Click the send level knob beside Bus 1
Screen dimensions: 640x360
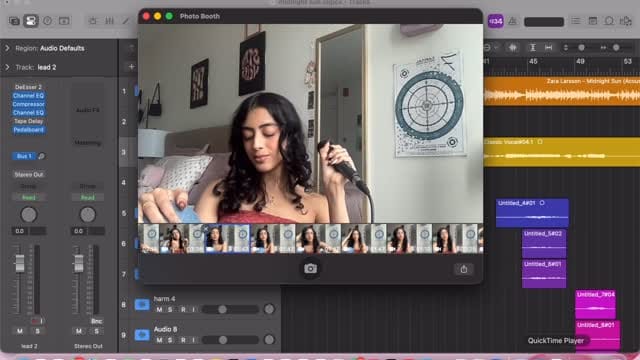click(x=41, y=156)
